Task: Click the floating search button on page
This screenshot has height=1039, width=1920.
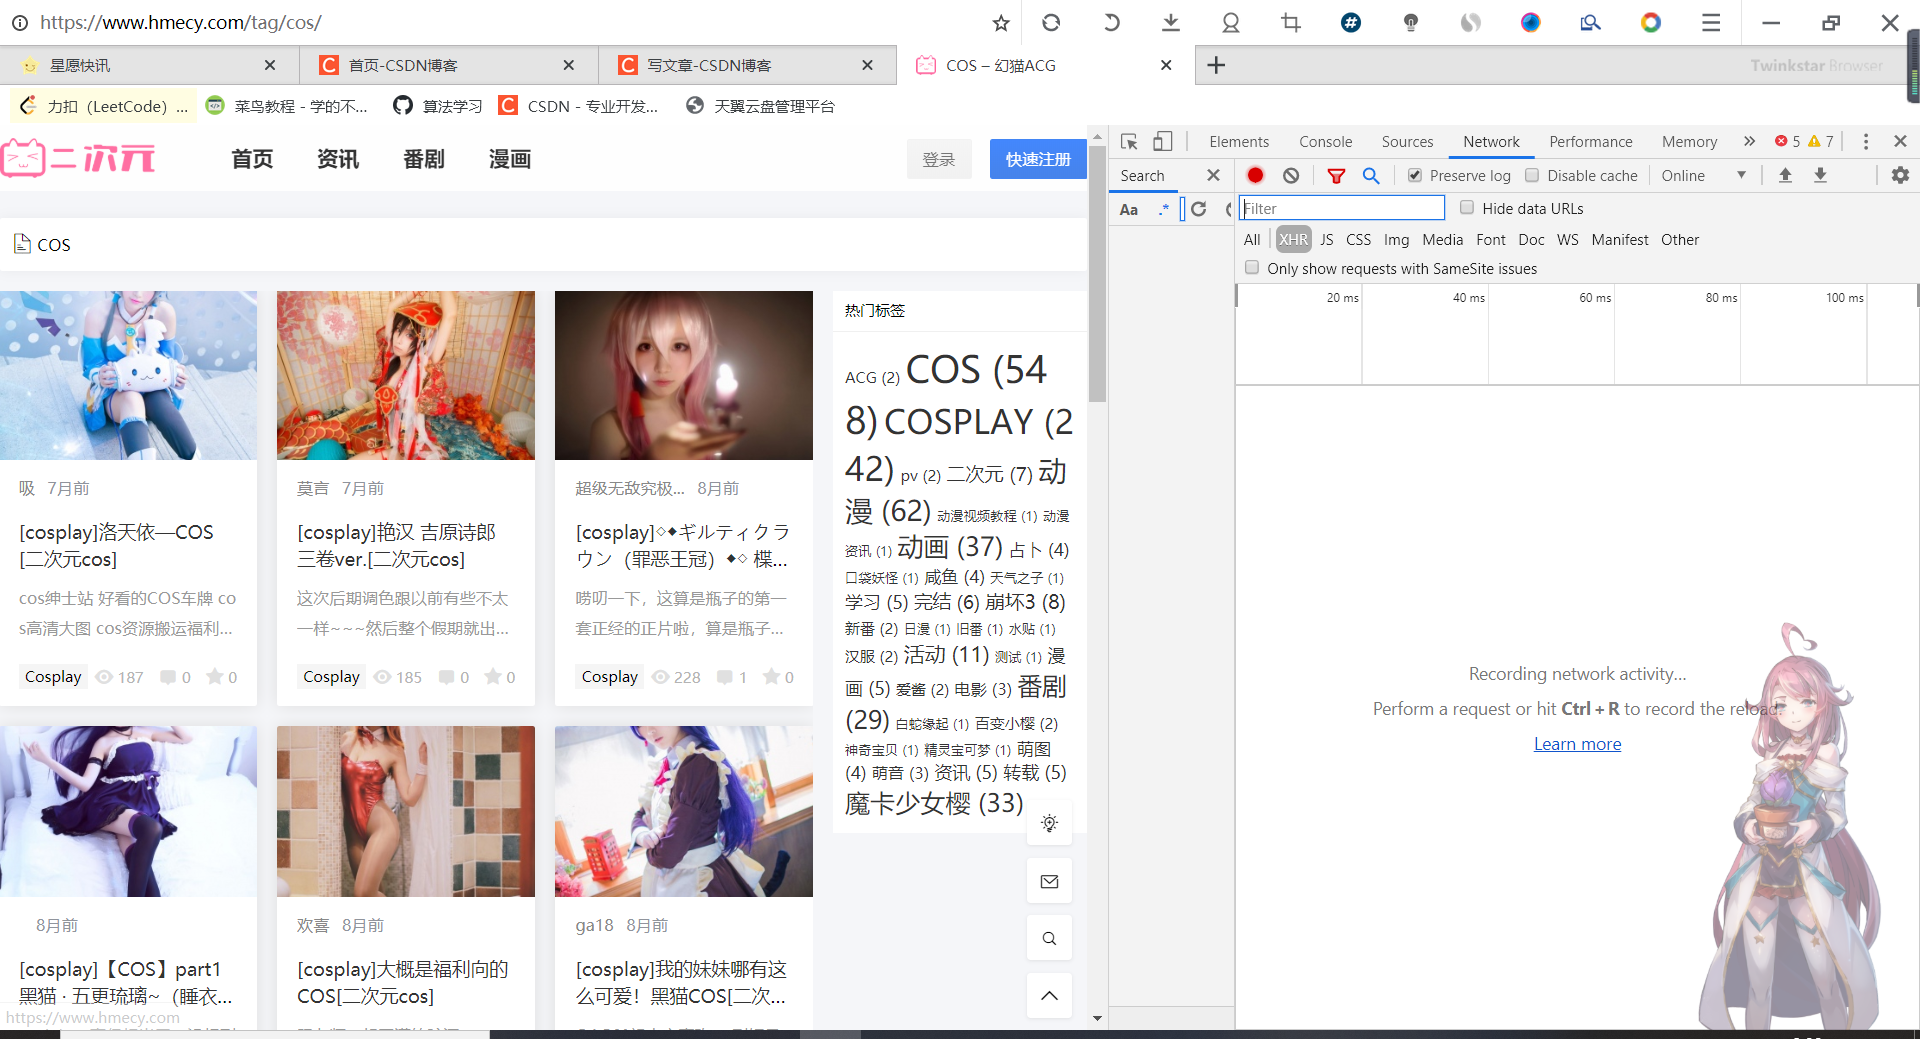Action: click(1049, 938)
